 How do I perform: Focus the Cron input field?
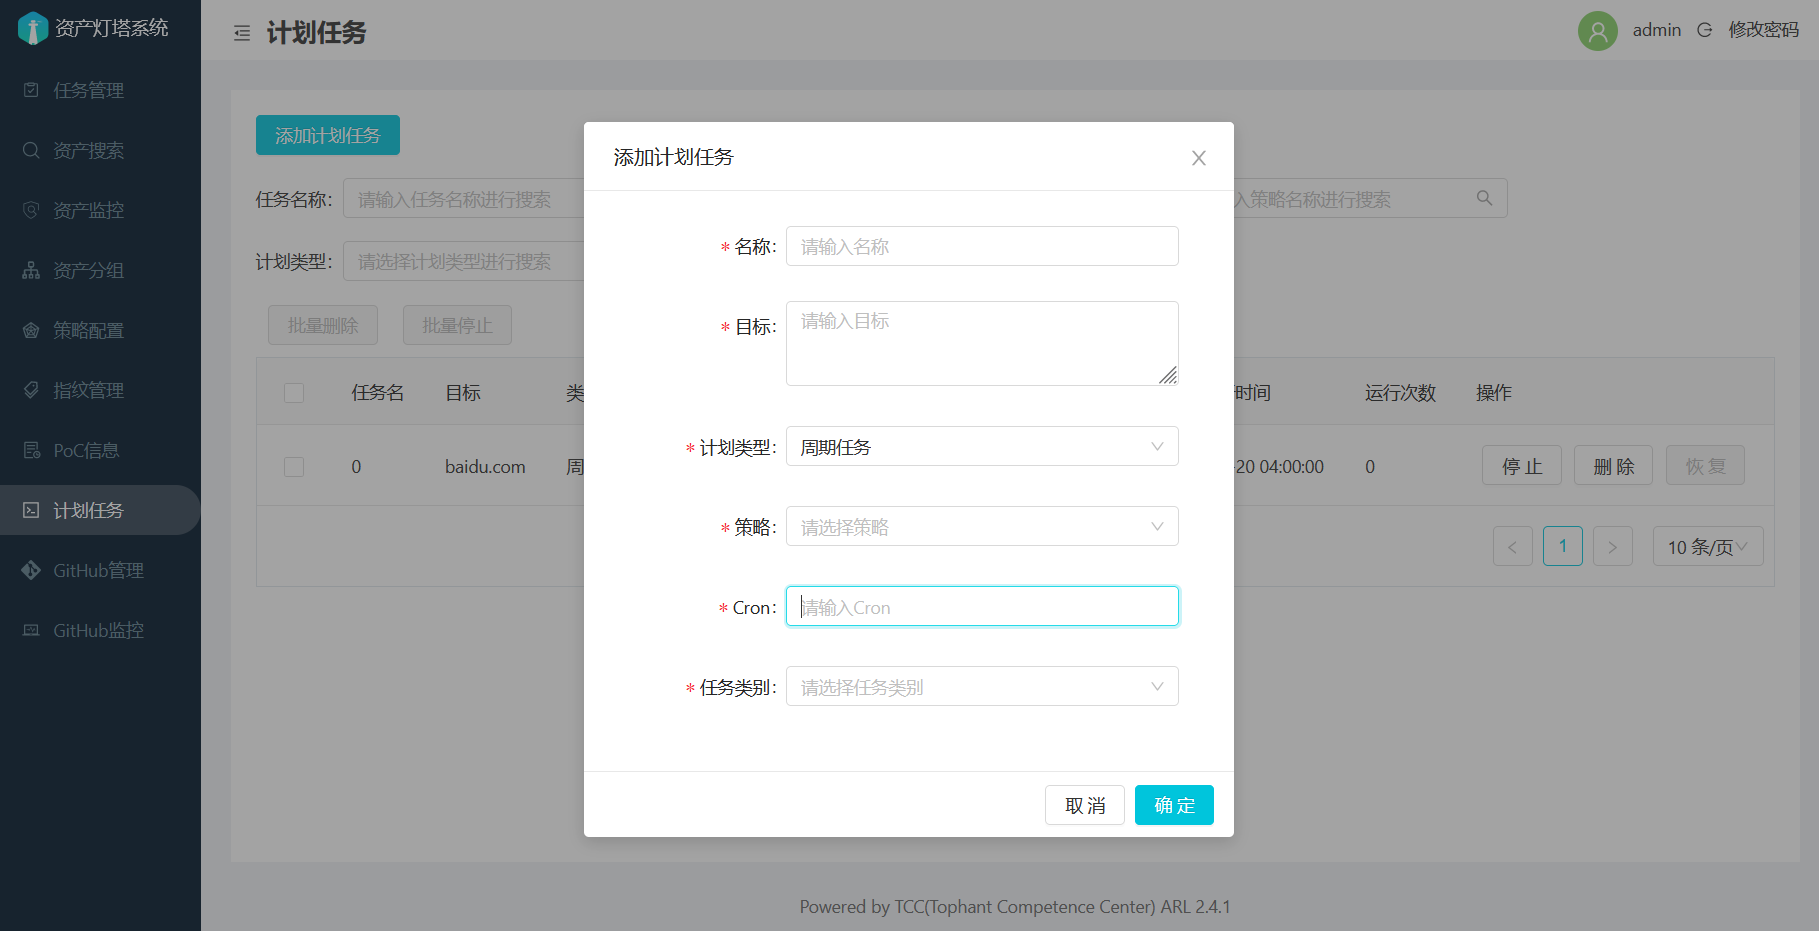(x=982, y=606)
